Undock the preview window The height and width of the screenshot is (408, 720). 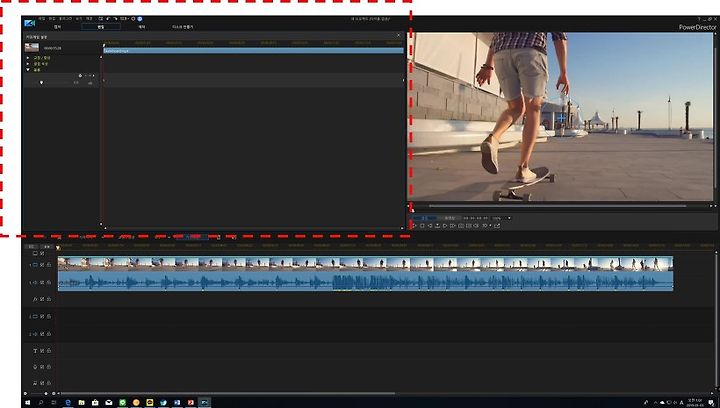coord(497,226)
